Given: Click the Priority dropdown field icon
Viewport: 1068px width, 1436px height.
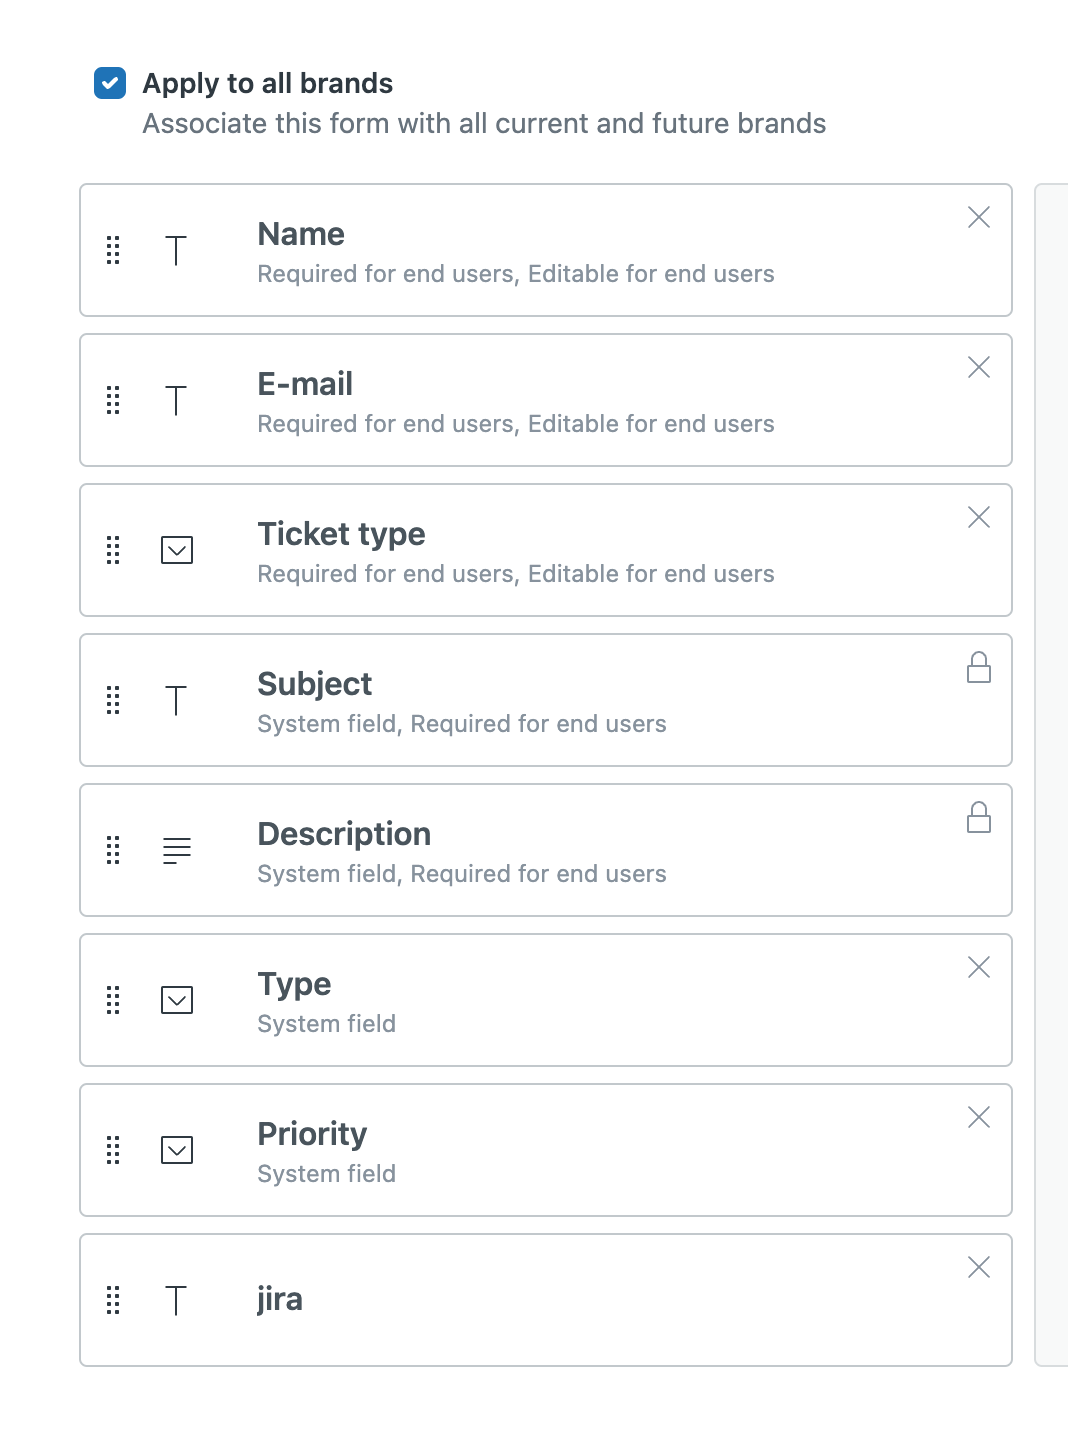Looking at the screenshot, I should (x=177, y=1150).
